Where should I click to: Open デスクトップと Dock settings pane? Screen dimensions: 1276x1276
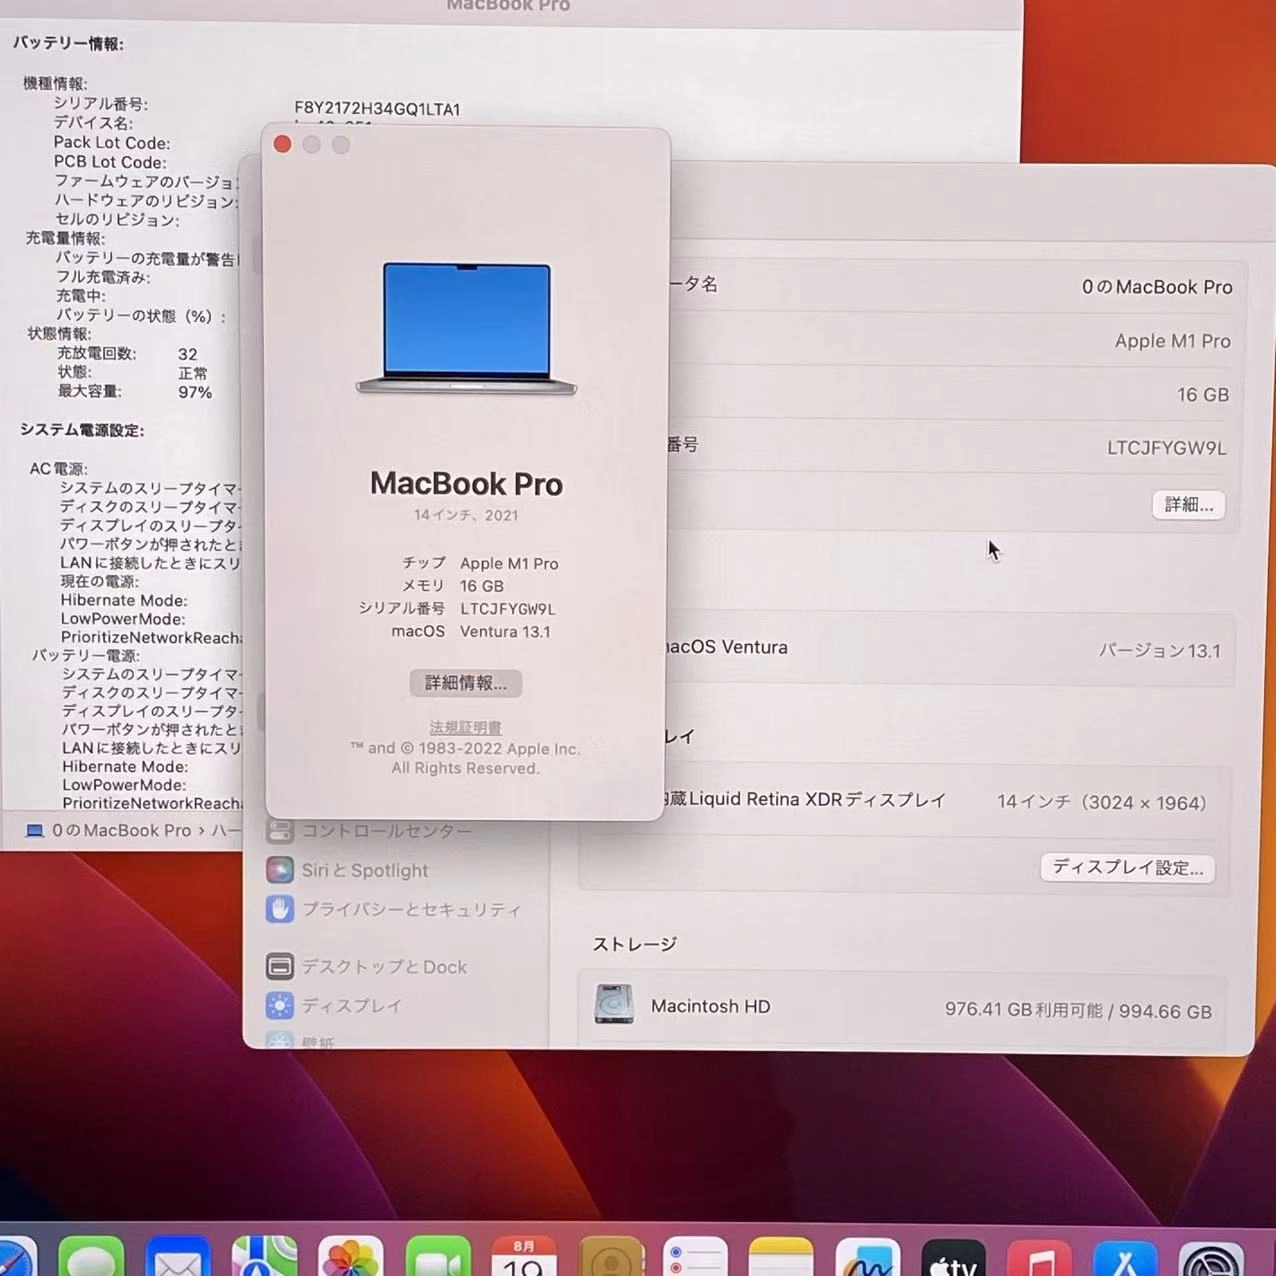pyautogui.click(x=385, y=967)
